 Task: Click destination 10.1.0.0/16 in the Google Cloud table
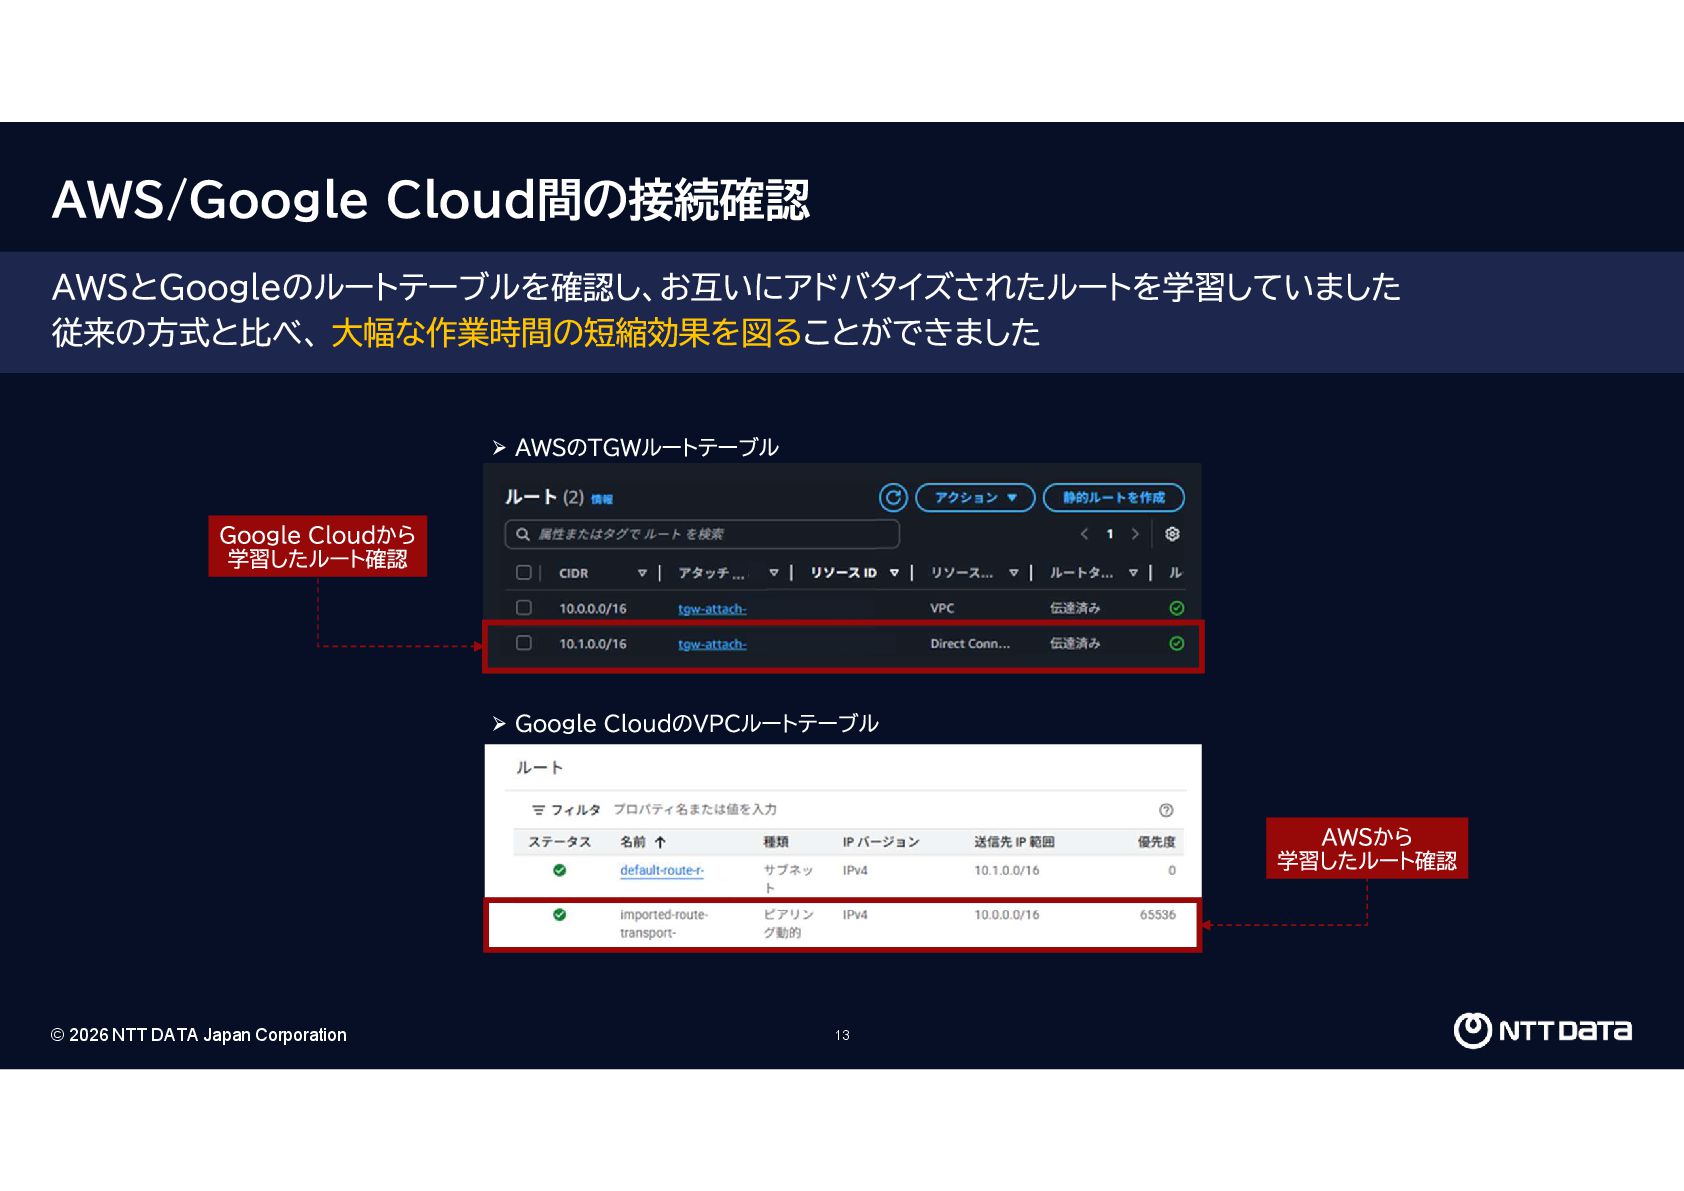coord(1007,870)
